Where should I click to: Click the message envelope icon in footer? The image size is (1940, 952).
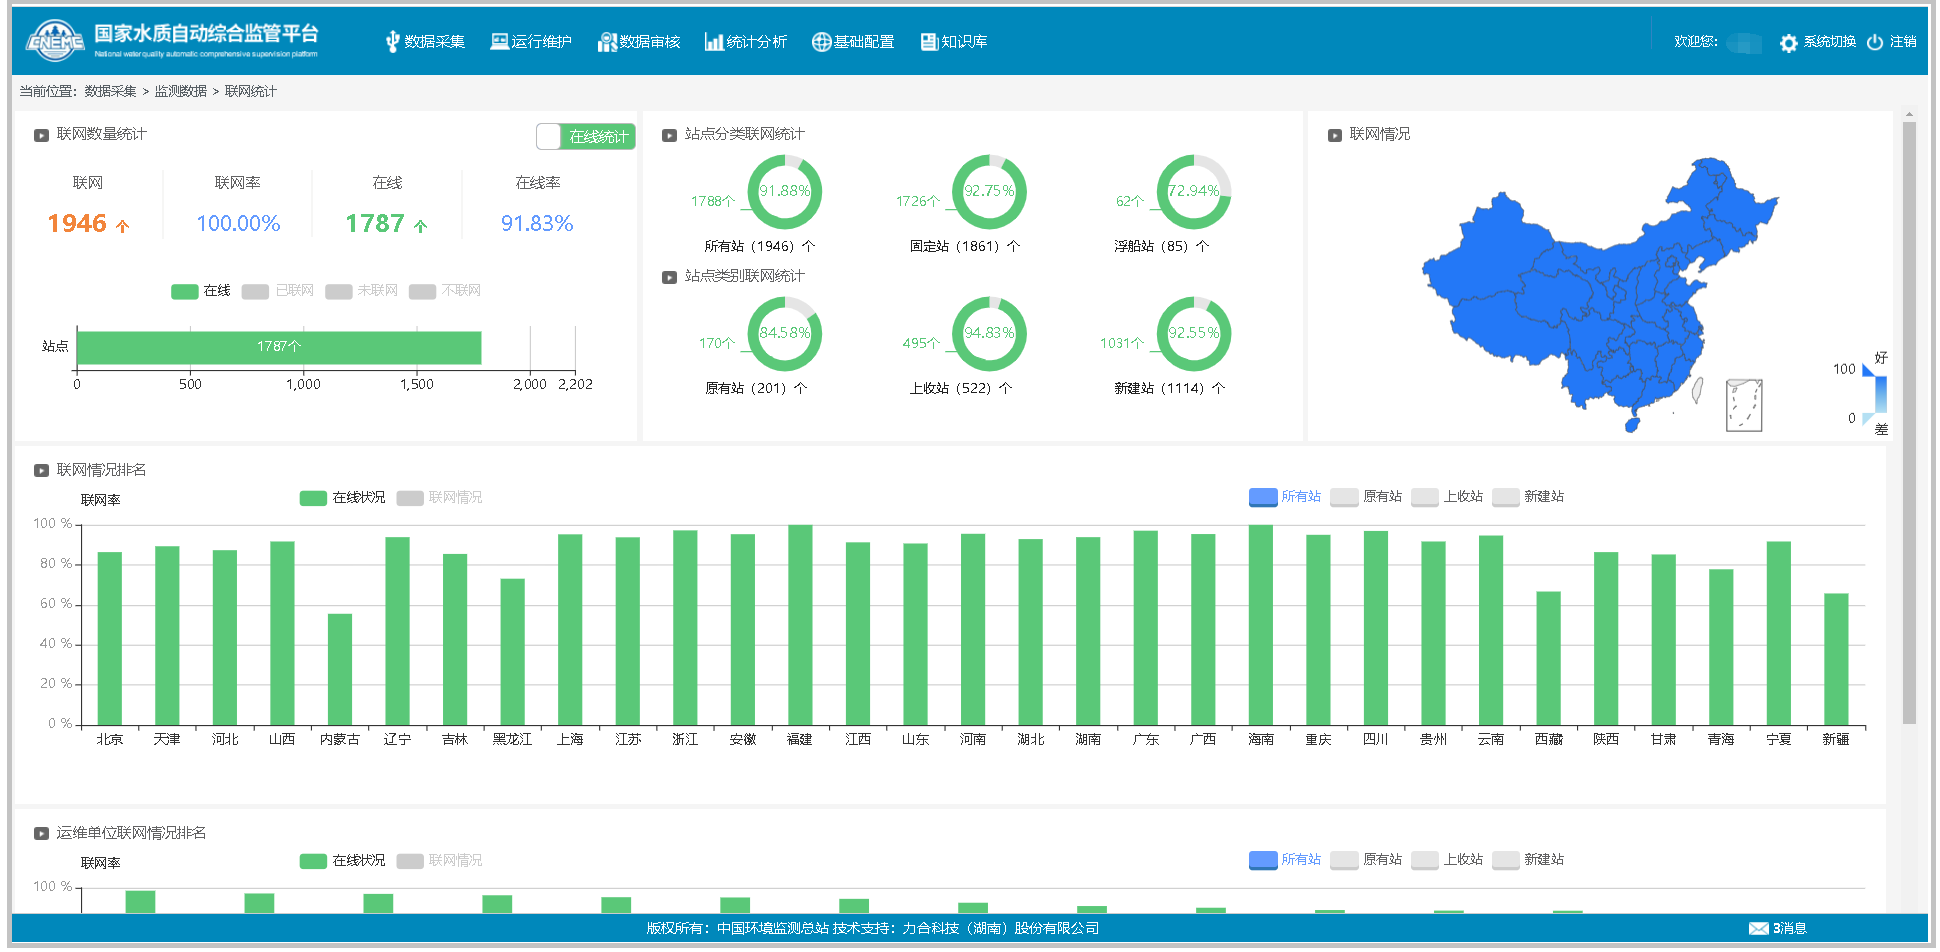coord(1758,929)
